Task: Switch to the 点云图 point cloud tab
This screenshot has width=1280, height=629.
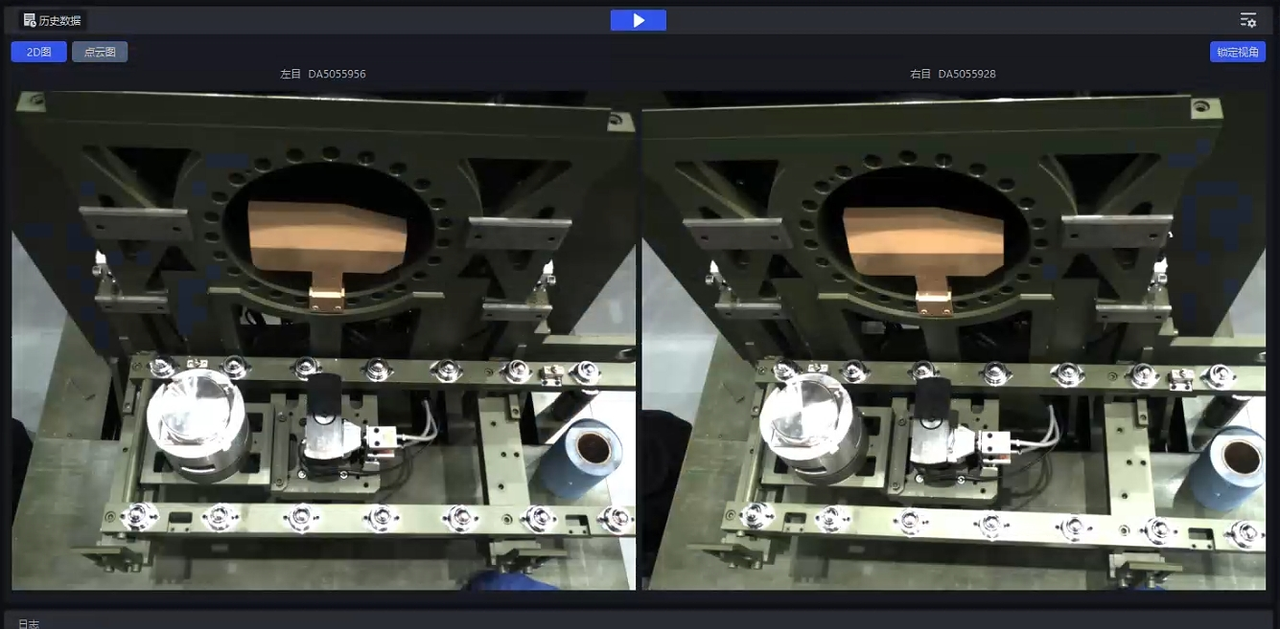Action: click(100, 52)
